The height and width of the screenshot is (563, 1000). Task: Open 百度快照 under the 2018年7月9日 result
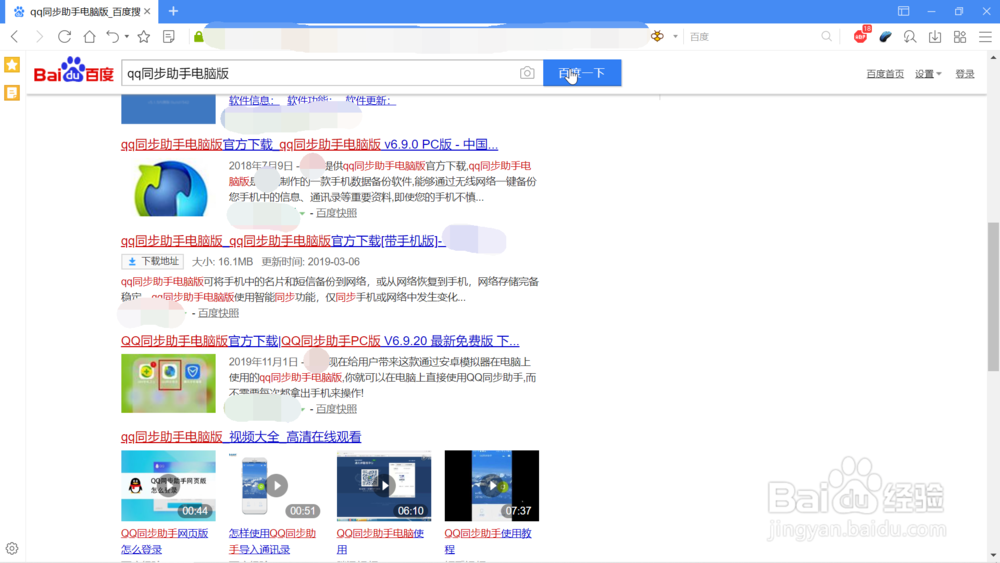tap(336, 213)
